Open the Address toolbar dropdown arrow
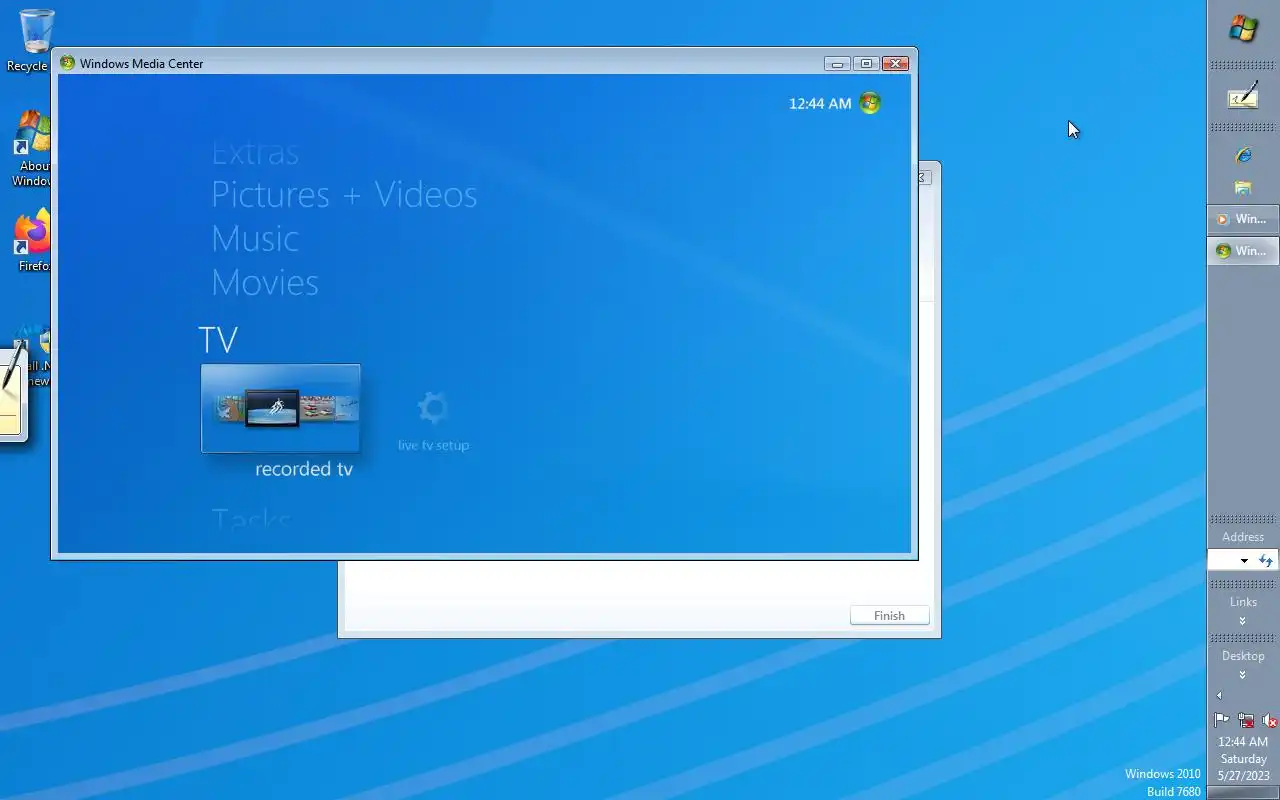The height and width of the screenshot is (800, 1280). 1244,561
